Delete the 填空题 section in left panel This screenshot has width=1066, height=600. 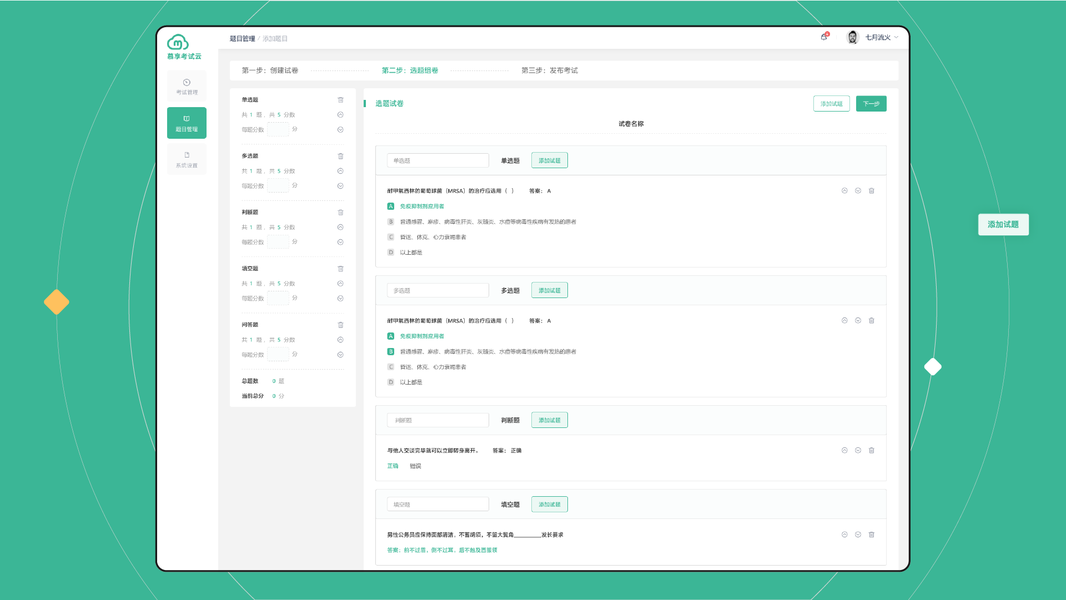coord(341,269)
